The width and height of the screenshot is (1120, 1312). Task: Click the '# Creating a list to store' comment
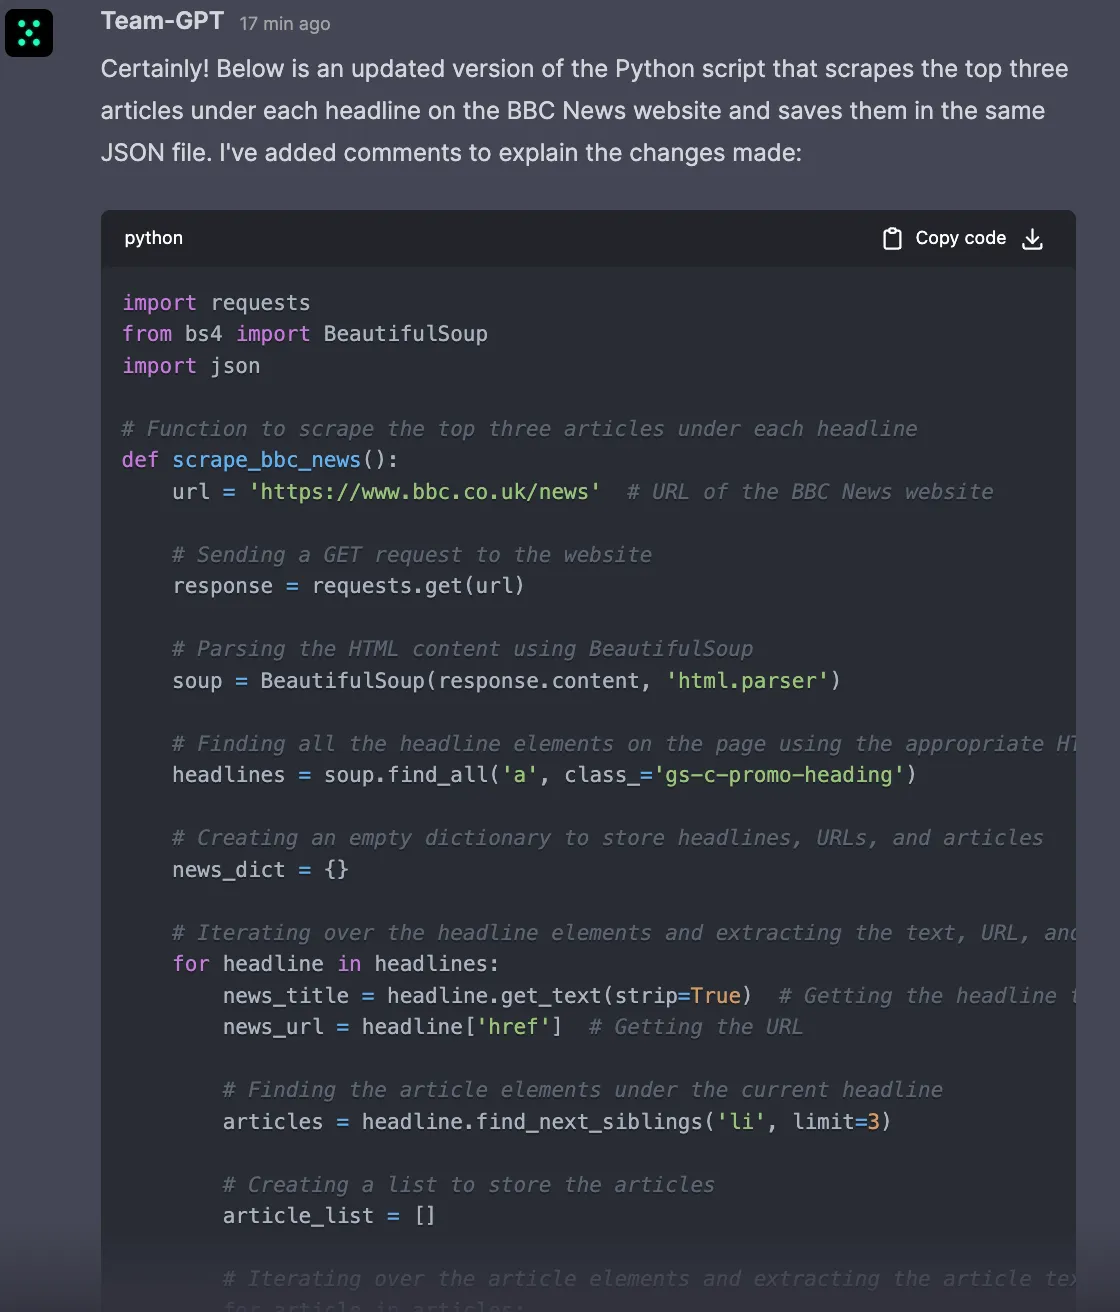click(x=469, y=1185)
